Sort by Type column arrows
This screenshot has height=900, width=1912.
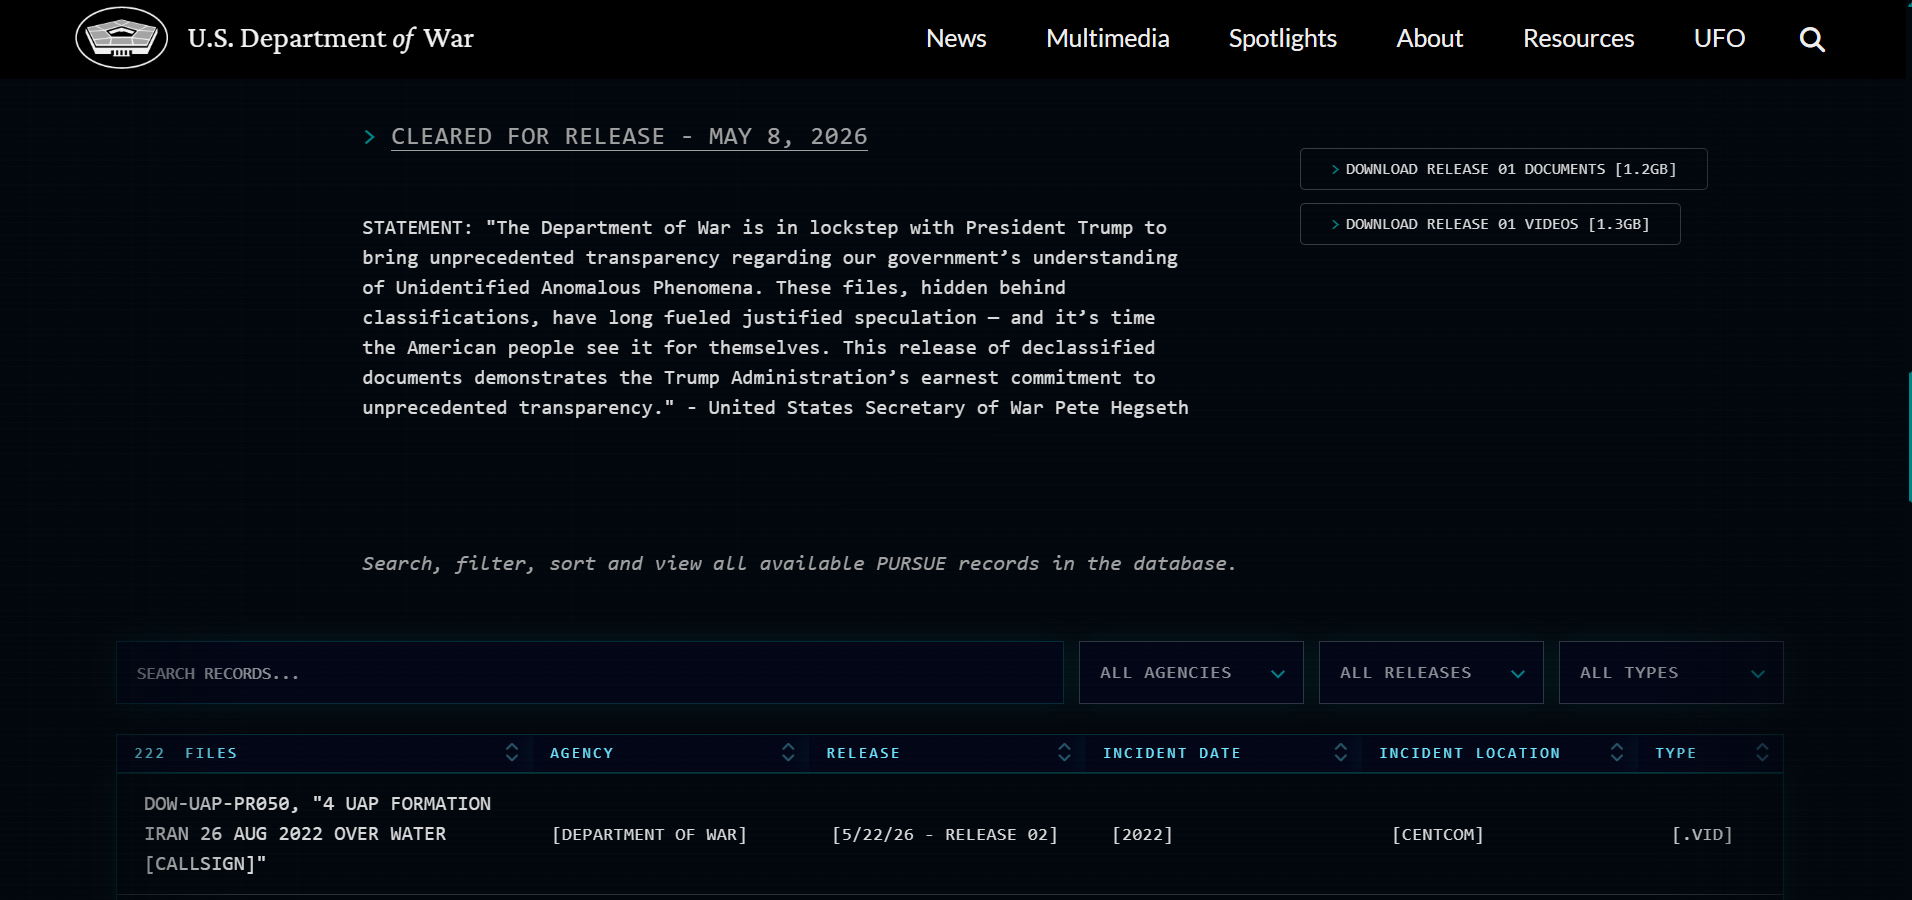[x=1762, y=753]
